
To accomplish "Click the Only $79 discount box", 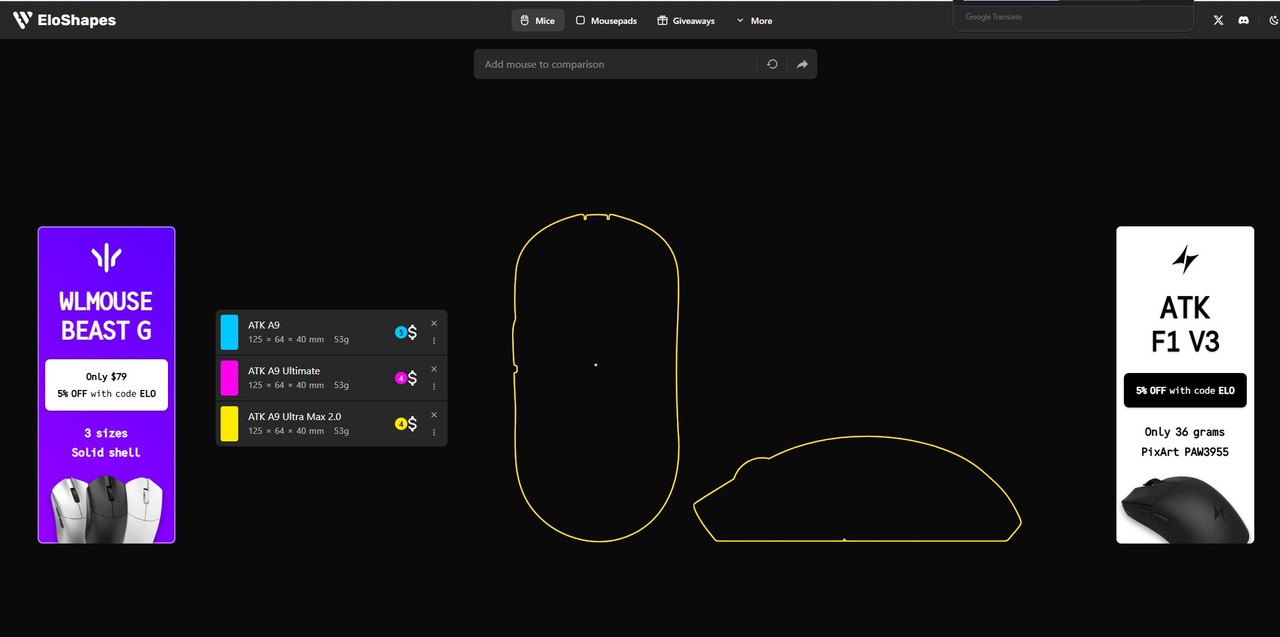I will pyautogui.click(x=106, y=385).
